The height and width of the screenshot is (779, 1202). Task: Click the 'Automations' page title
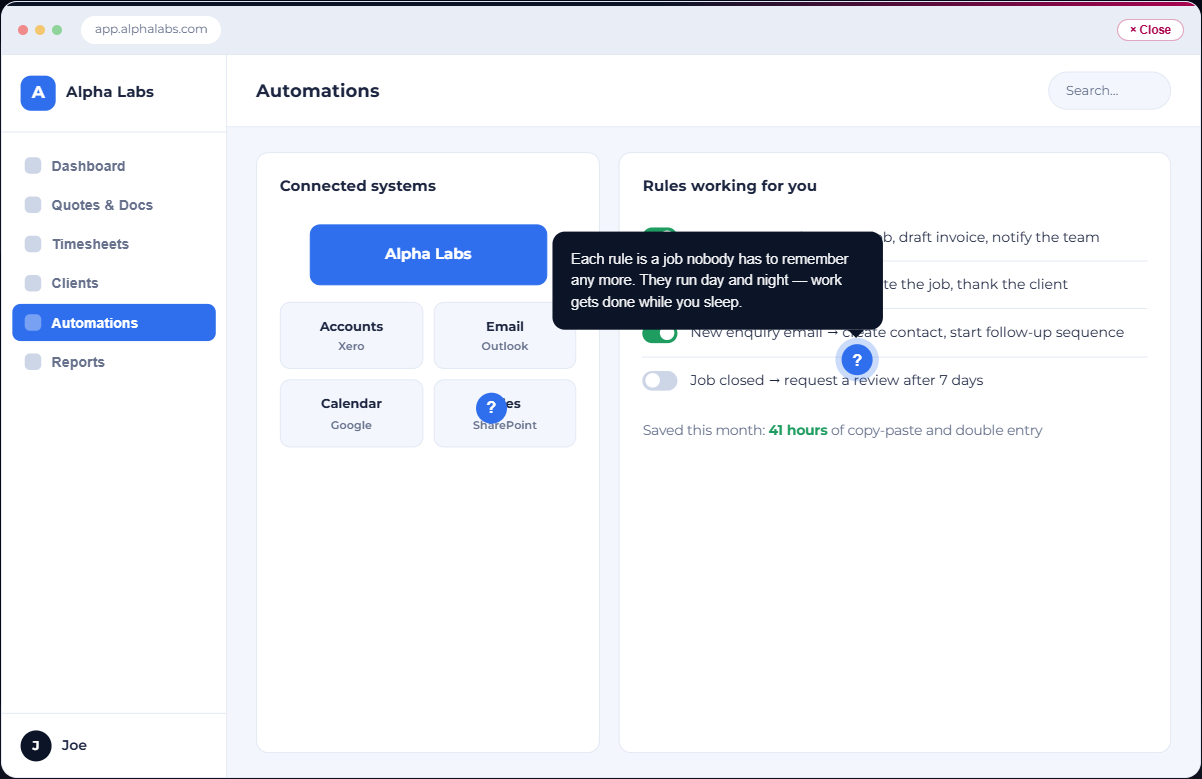(318, 91)
